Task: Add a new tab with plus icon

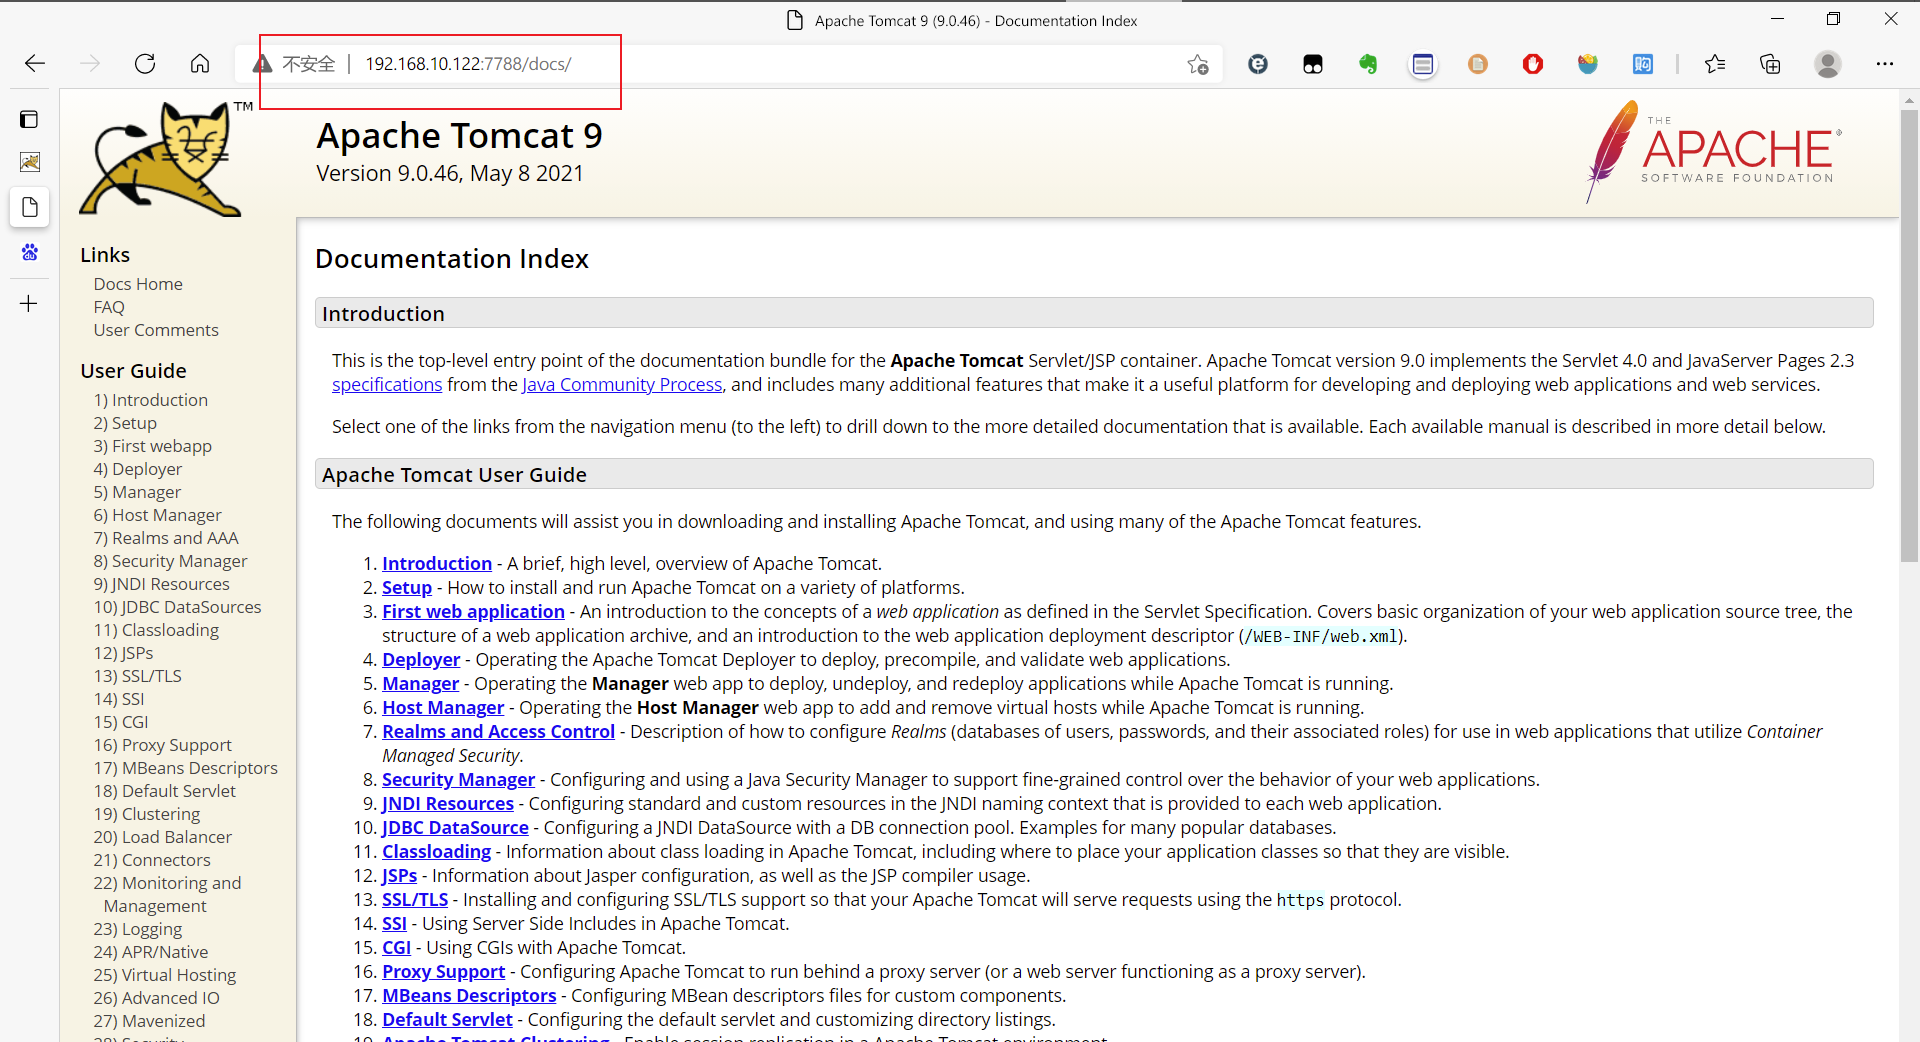Action: point(29,303)
